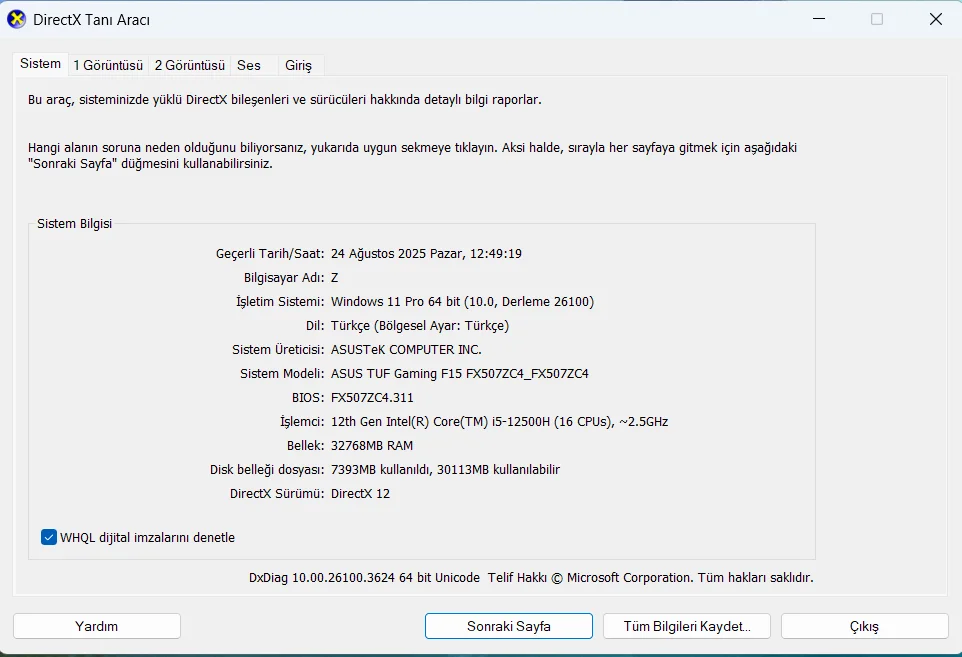Click the Geçerli Tarih/Saat label

click(x=270, y=253)
